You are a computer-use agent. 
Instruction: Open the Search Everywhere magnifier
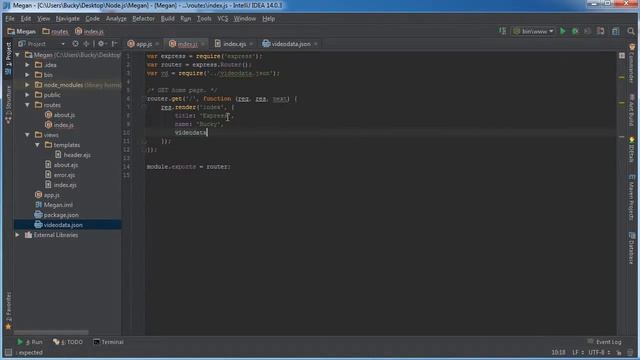click(631, 31)
